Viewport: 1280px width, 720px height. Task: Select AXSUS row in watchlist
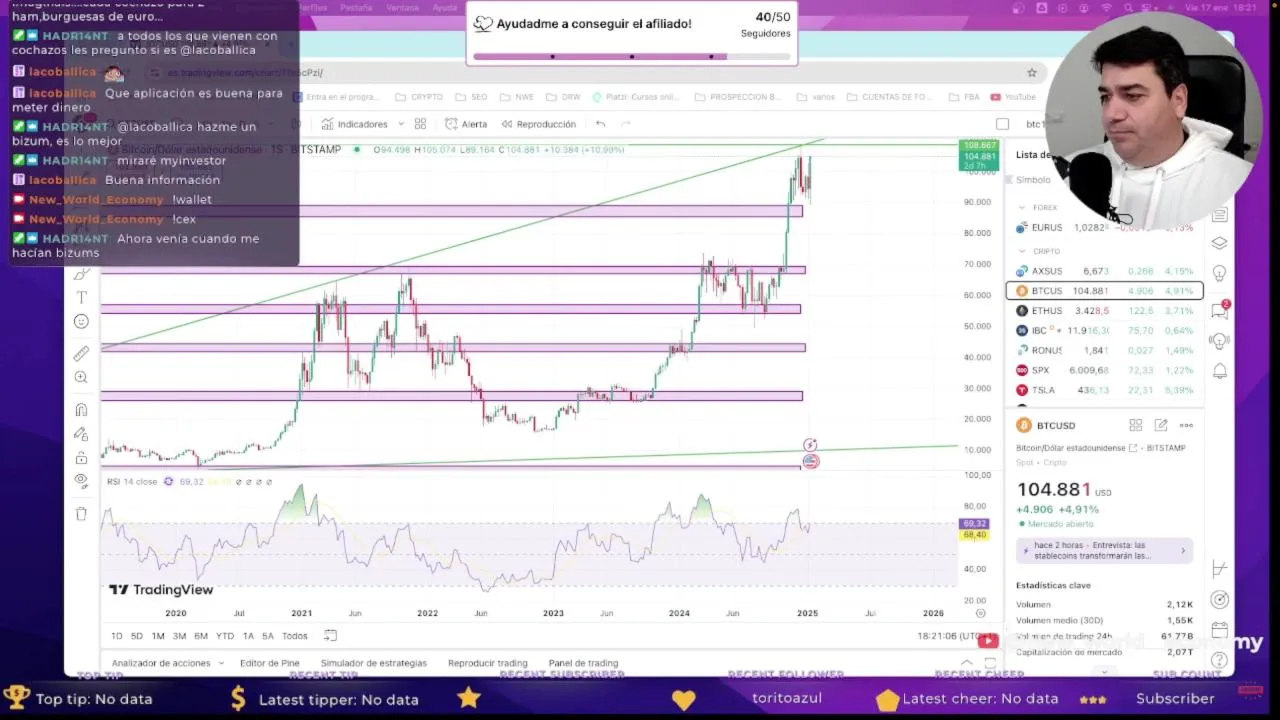[x=1105, y=271]
